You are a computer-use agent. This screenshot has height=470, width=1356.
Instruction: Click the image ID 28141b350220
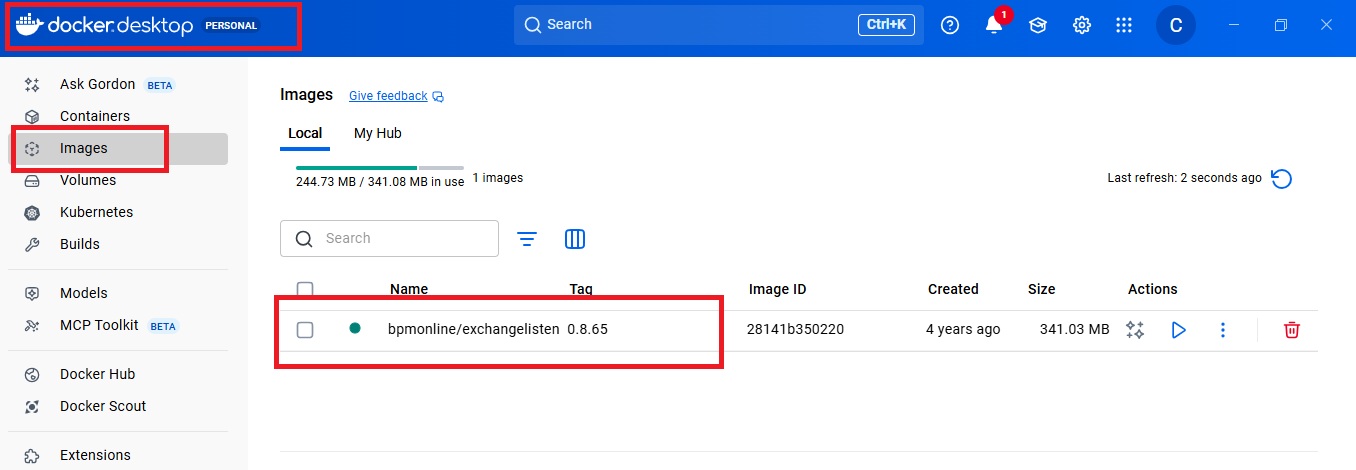pyautogui.click(x=795, y=329)
